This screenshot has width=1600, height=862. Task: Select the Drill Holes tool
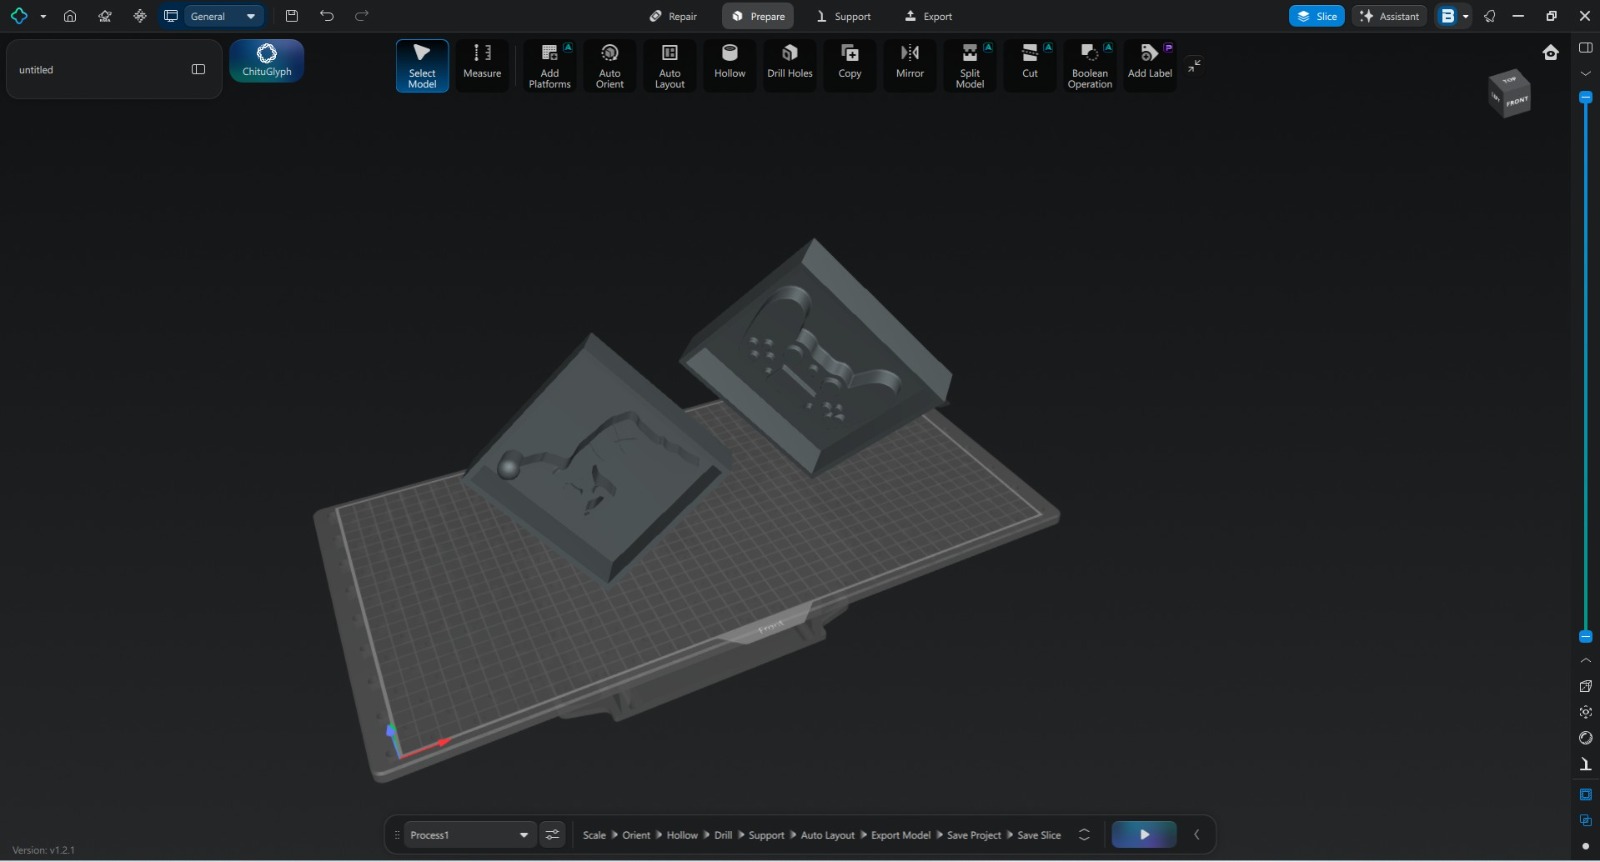pos(790,66)
